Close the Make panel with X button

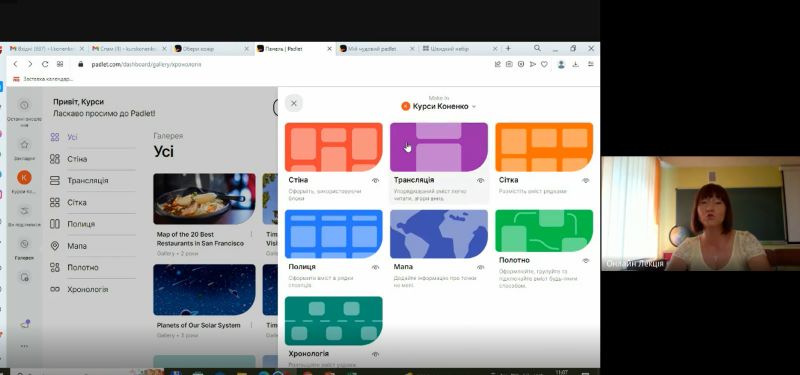pos(294,103)
